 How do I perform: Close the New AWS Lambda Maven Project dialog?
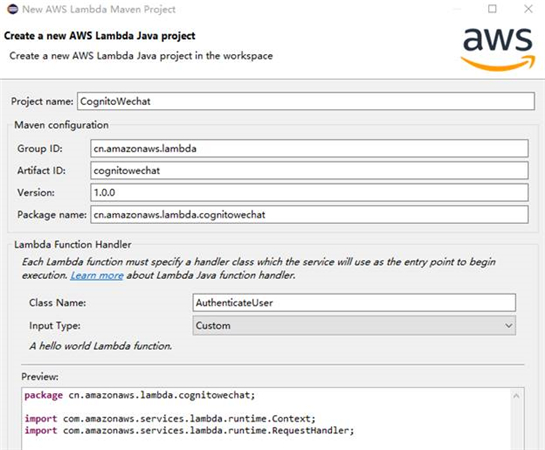coord(528,9)
